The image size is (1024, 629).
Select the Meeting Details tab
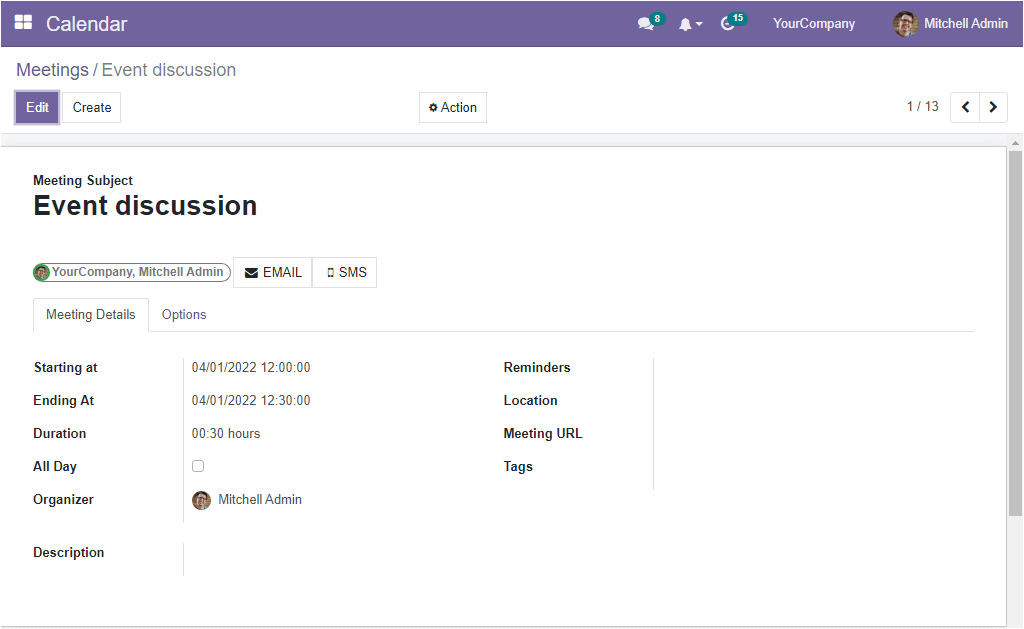click(91, 315)
